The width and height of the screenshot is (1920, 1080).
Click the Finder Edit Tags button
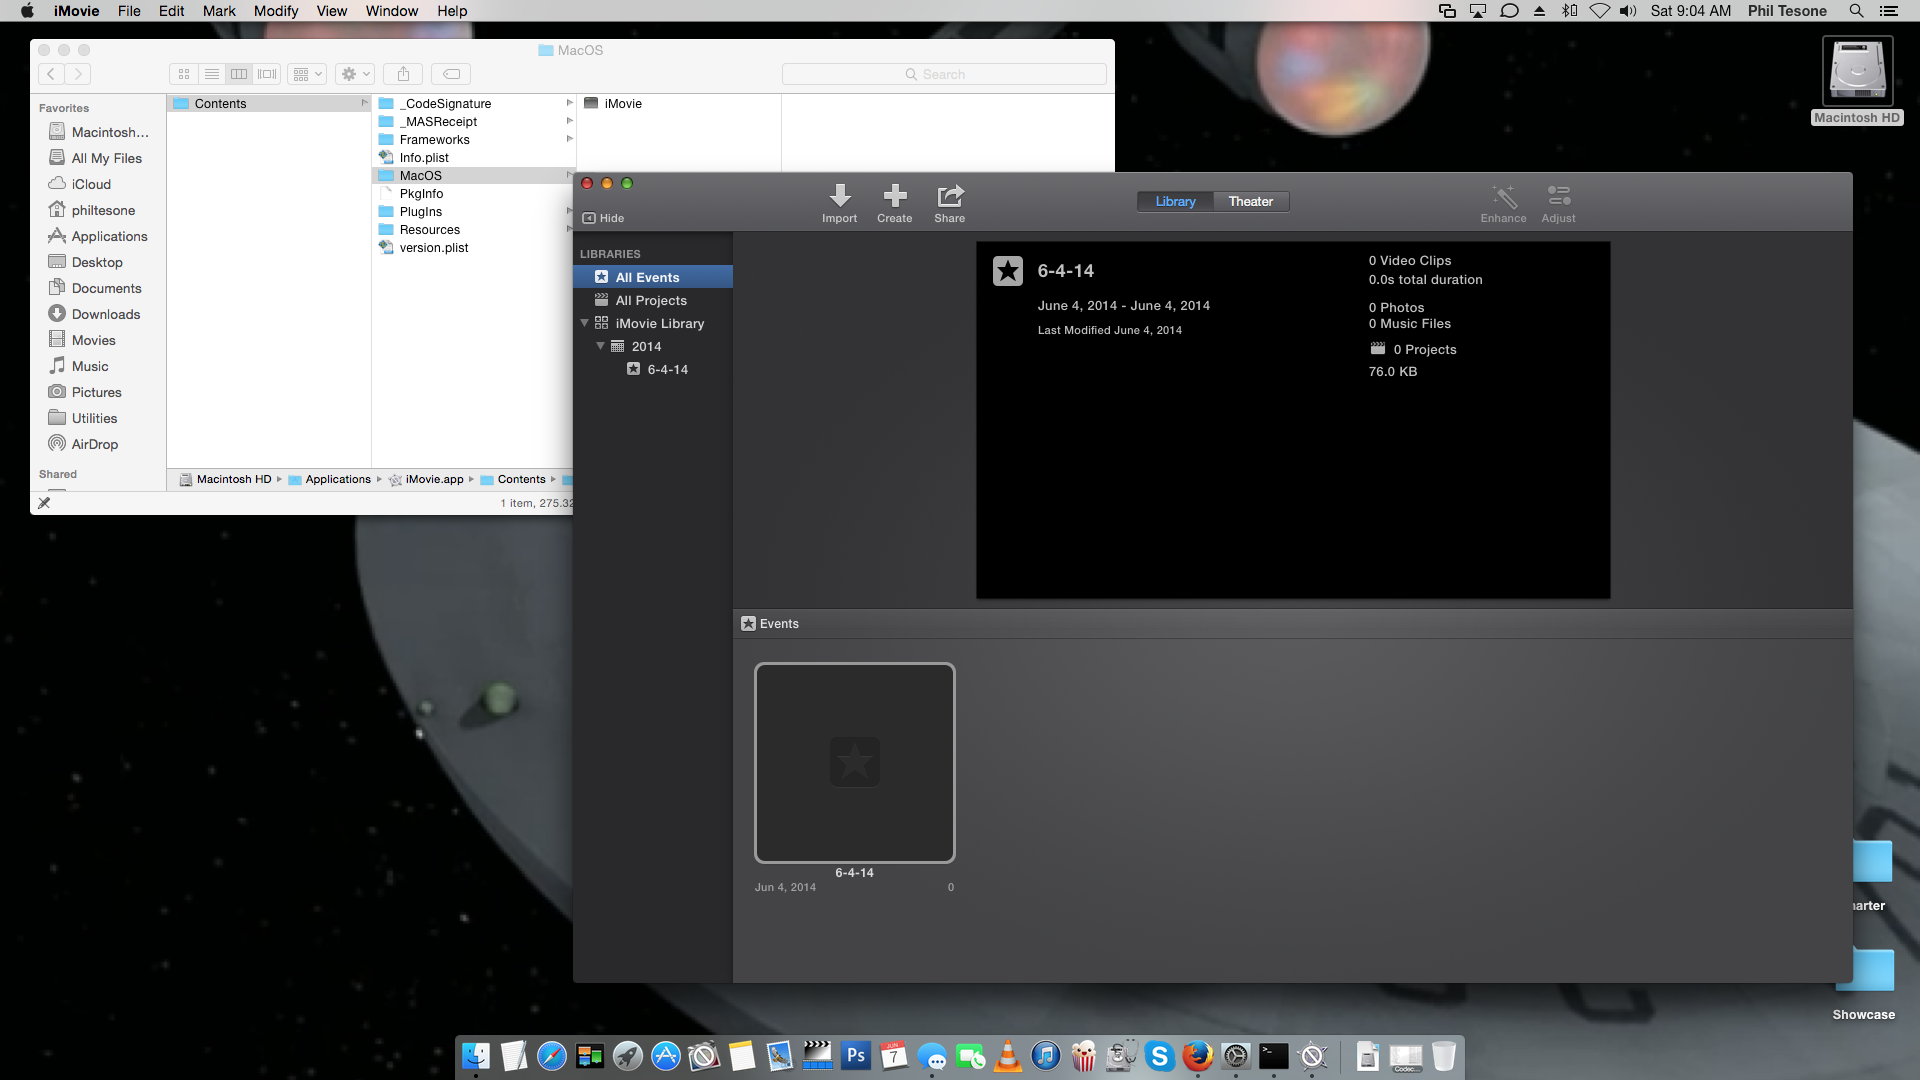tap(451, 74)
